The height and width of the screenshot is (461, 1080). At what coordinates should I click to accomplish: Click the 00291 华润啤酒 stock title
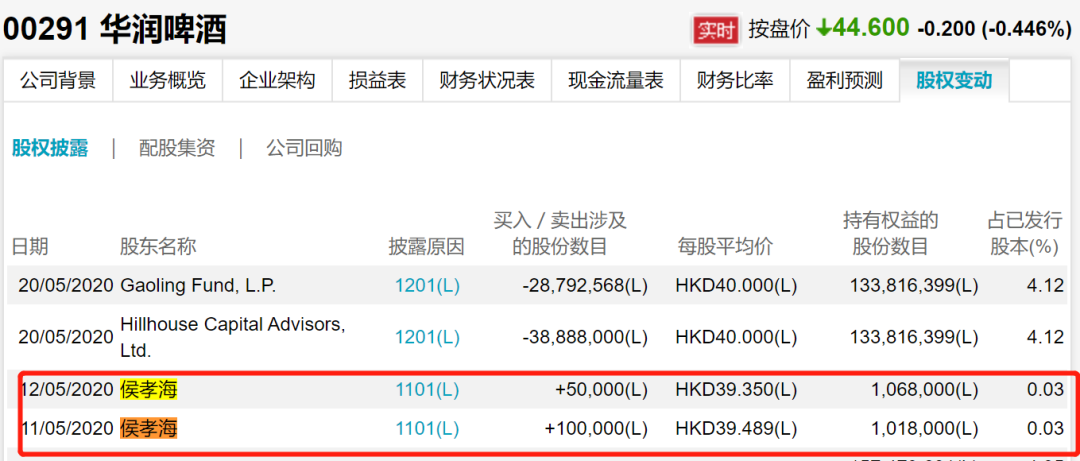coord(115,30)
